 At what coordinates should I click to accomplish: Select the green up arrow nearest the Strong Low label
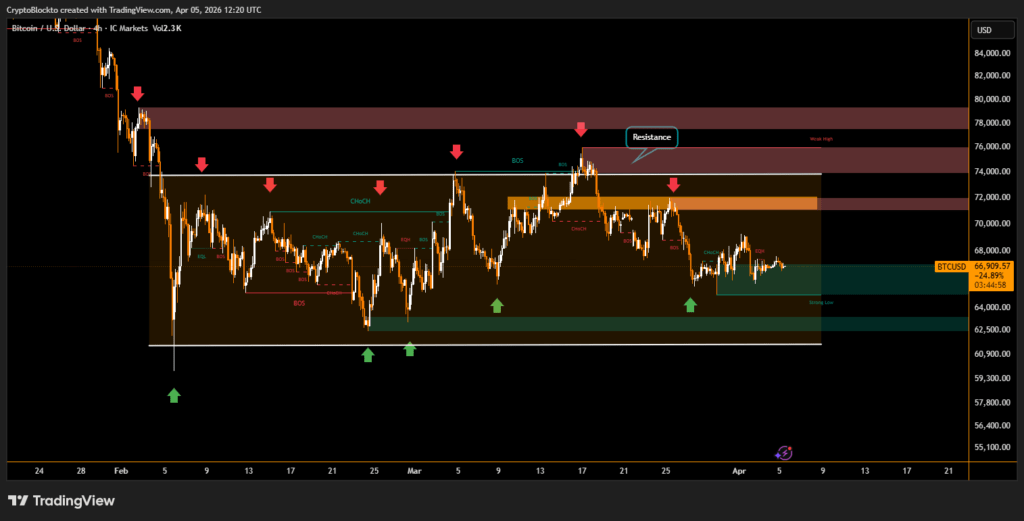[x=690, y=304]
